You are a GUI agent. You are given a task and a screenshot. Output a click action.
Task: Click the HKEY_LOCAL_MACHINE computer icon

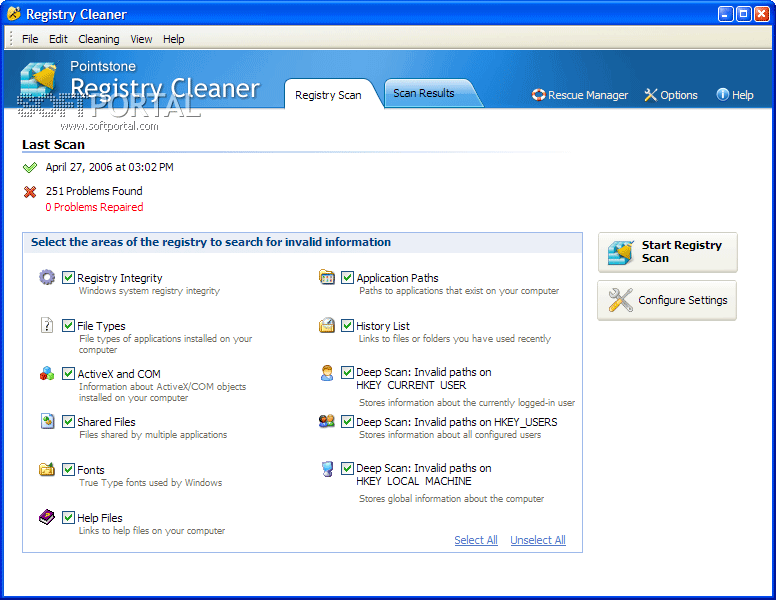coord(327,469)
